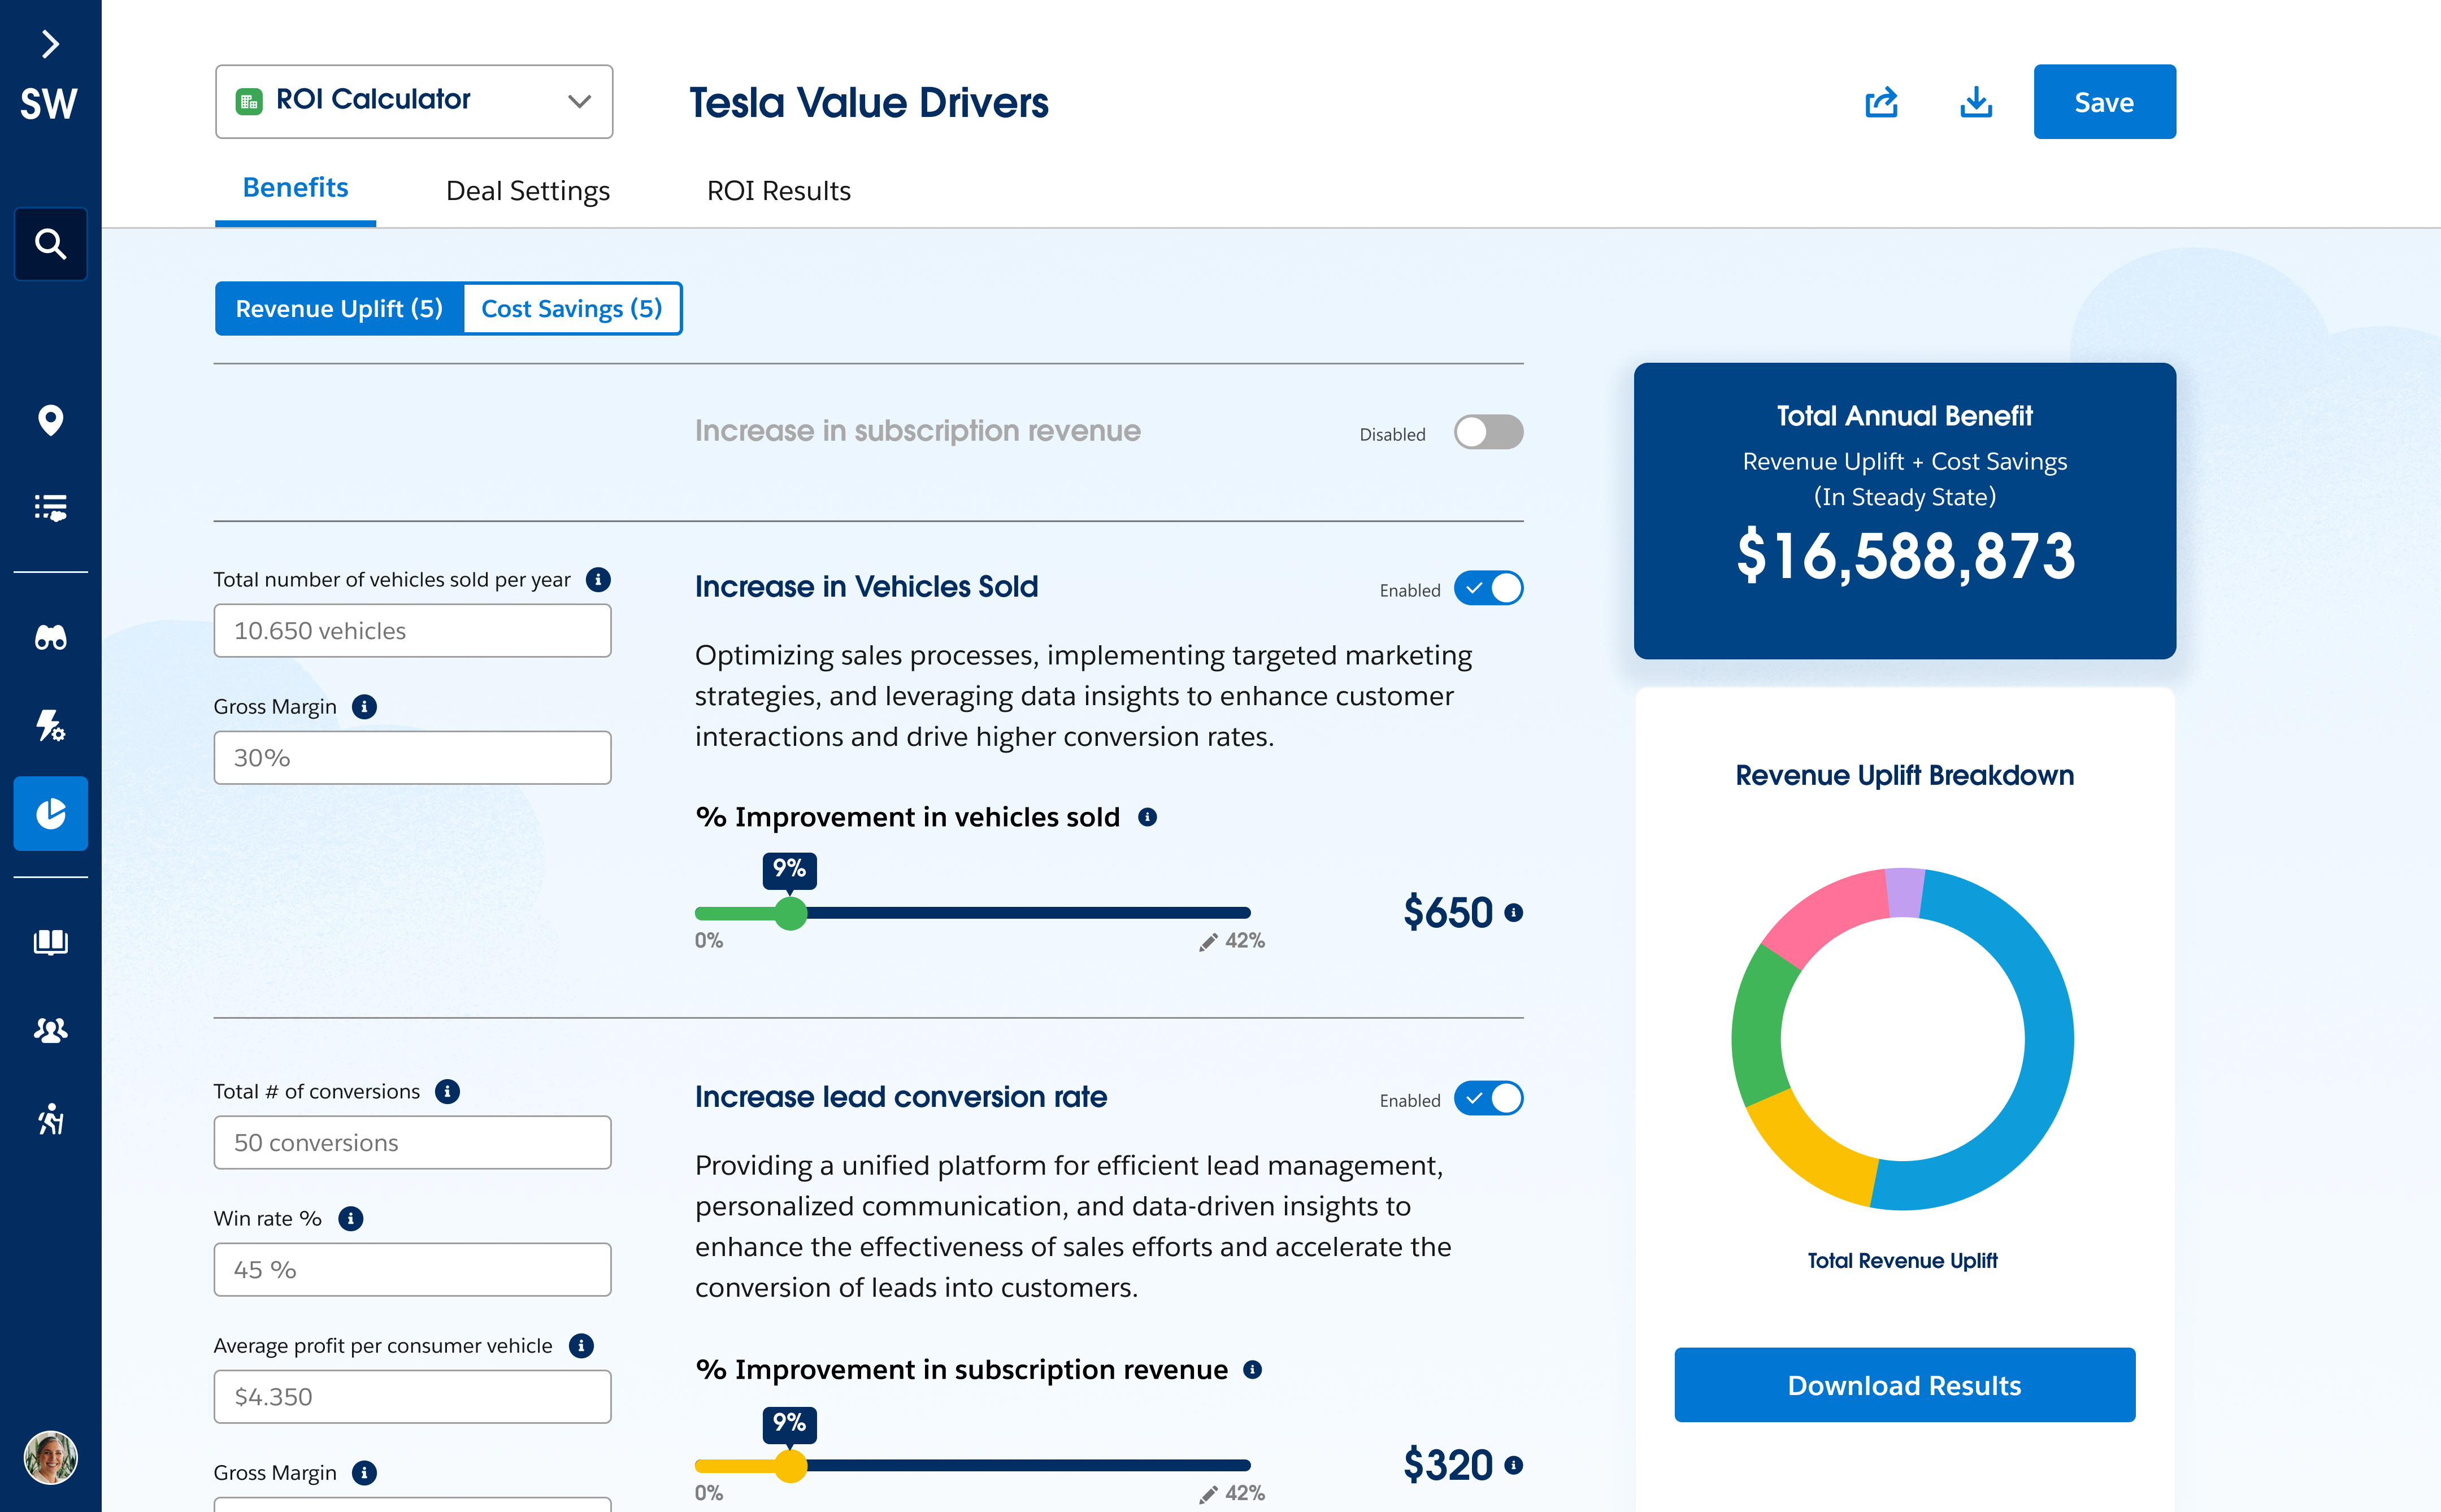Click the vehicles sold improvement slider handle

(x=791, y=913)
